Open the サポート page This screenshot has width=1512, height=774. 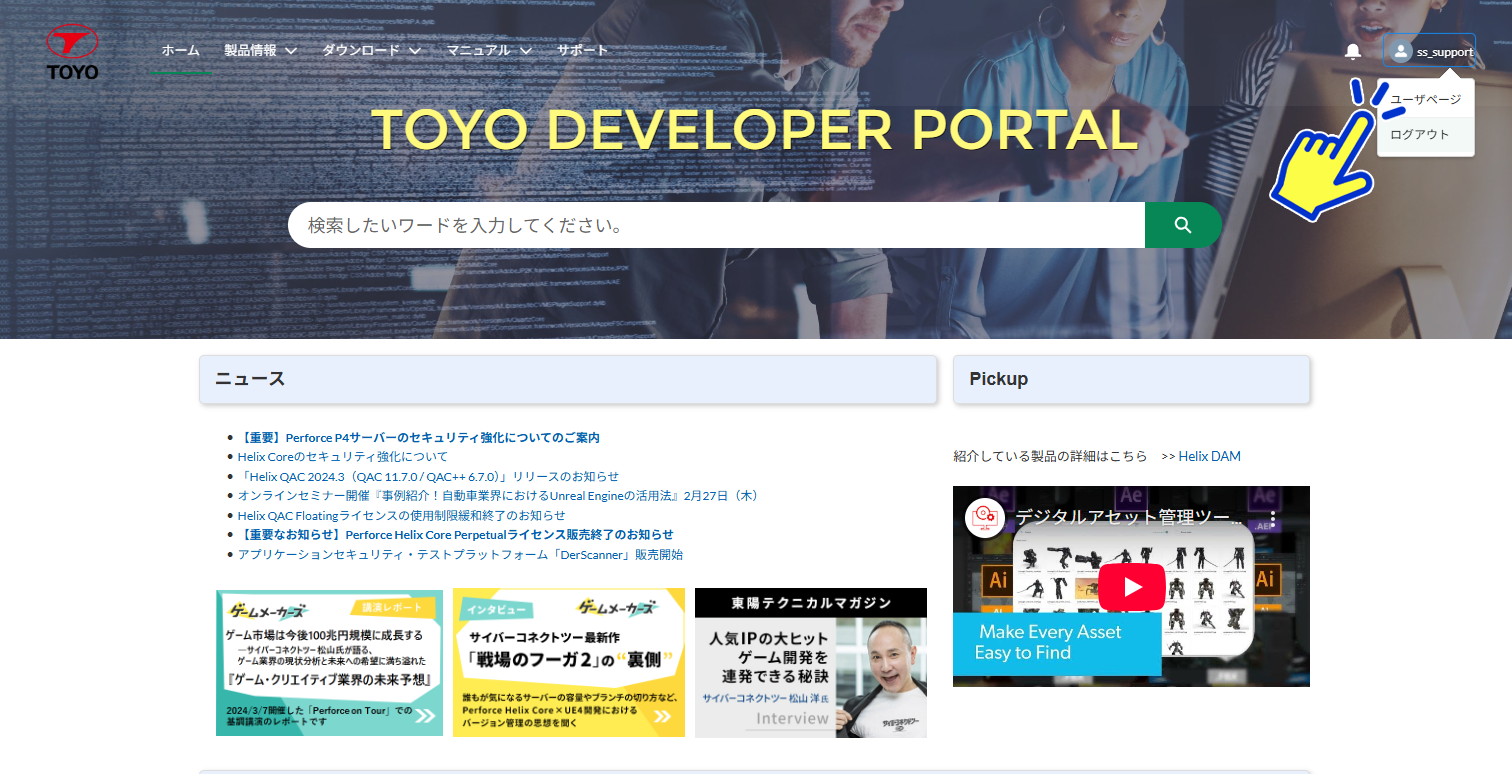[x=582, y=51]
